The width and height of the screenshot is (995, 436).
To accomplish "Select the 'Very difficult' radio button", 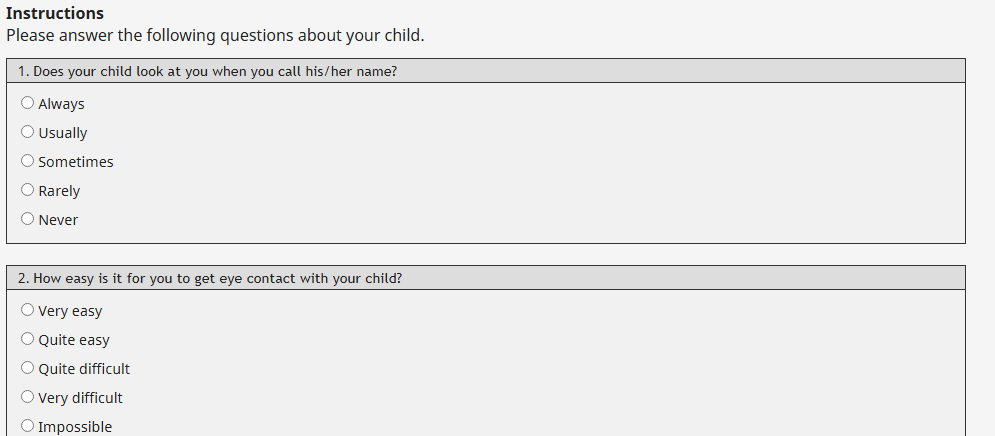I will (27, 397).
